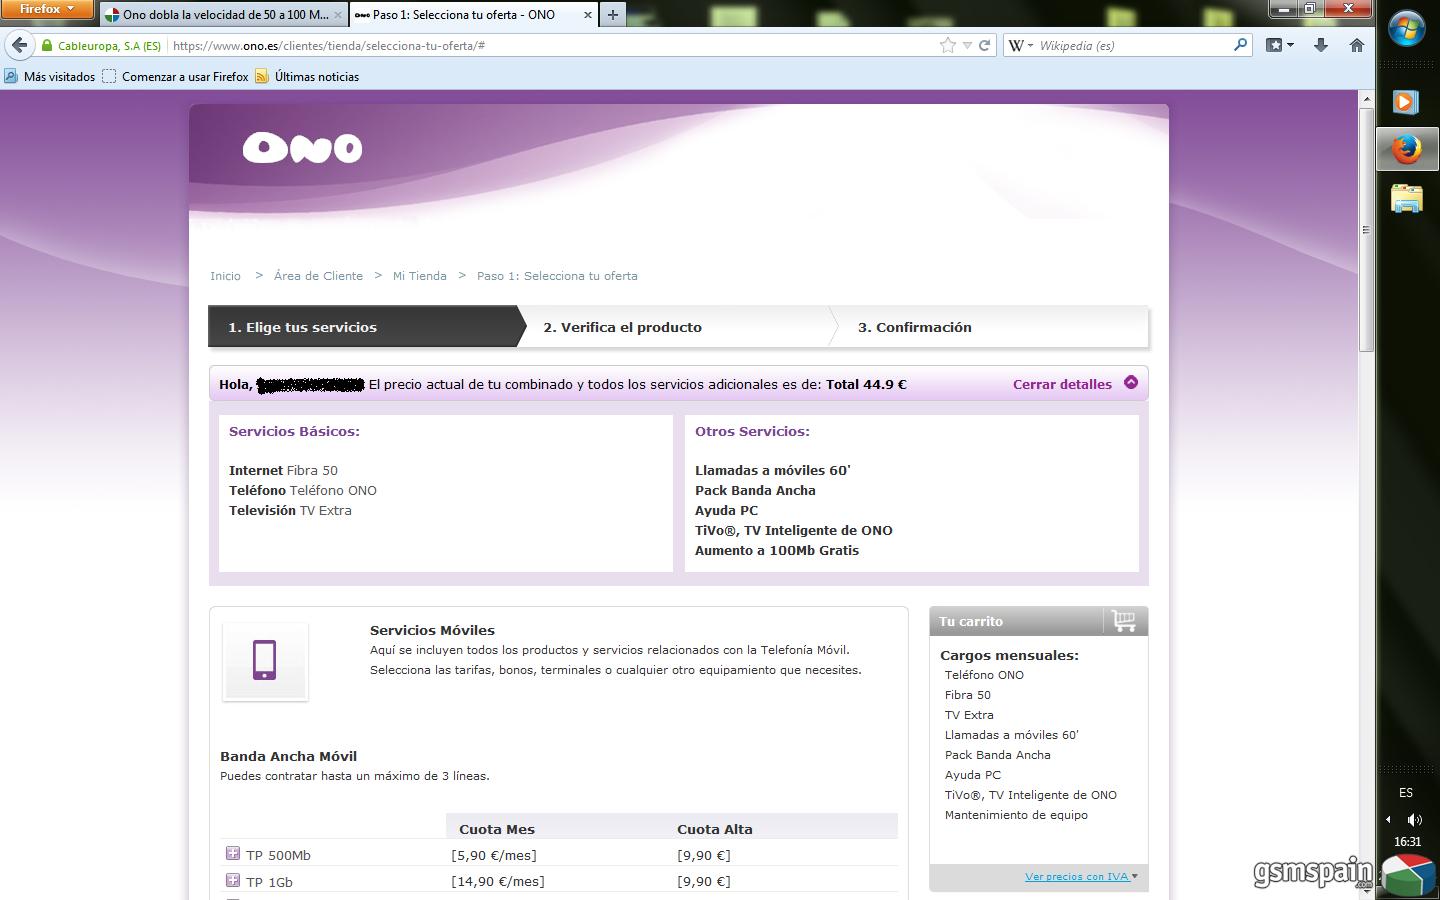The image size is (1440, 900).
Task: Open the Ver precios con IVA dropdown
Action: click(1081, 877)
